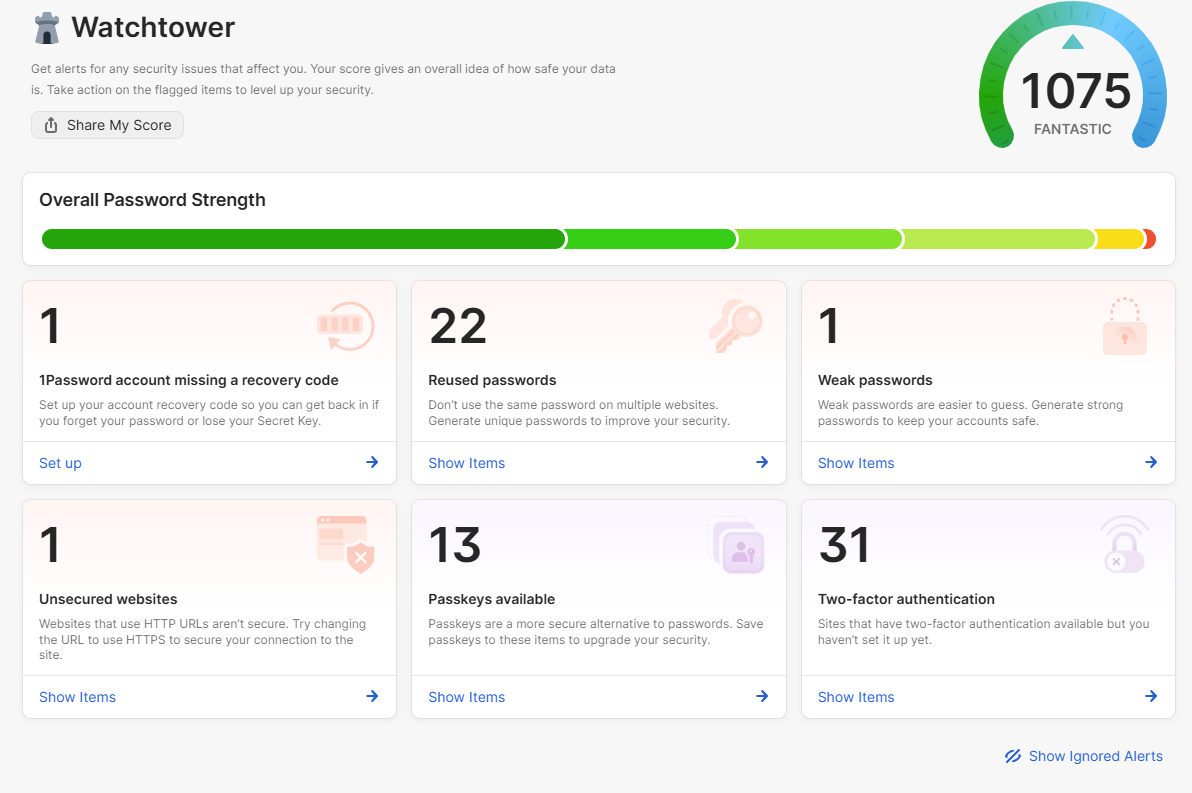Open Show Items under Passkeys available
This screenshot has width=1192, height=793.
(466, 697)
